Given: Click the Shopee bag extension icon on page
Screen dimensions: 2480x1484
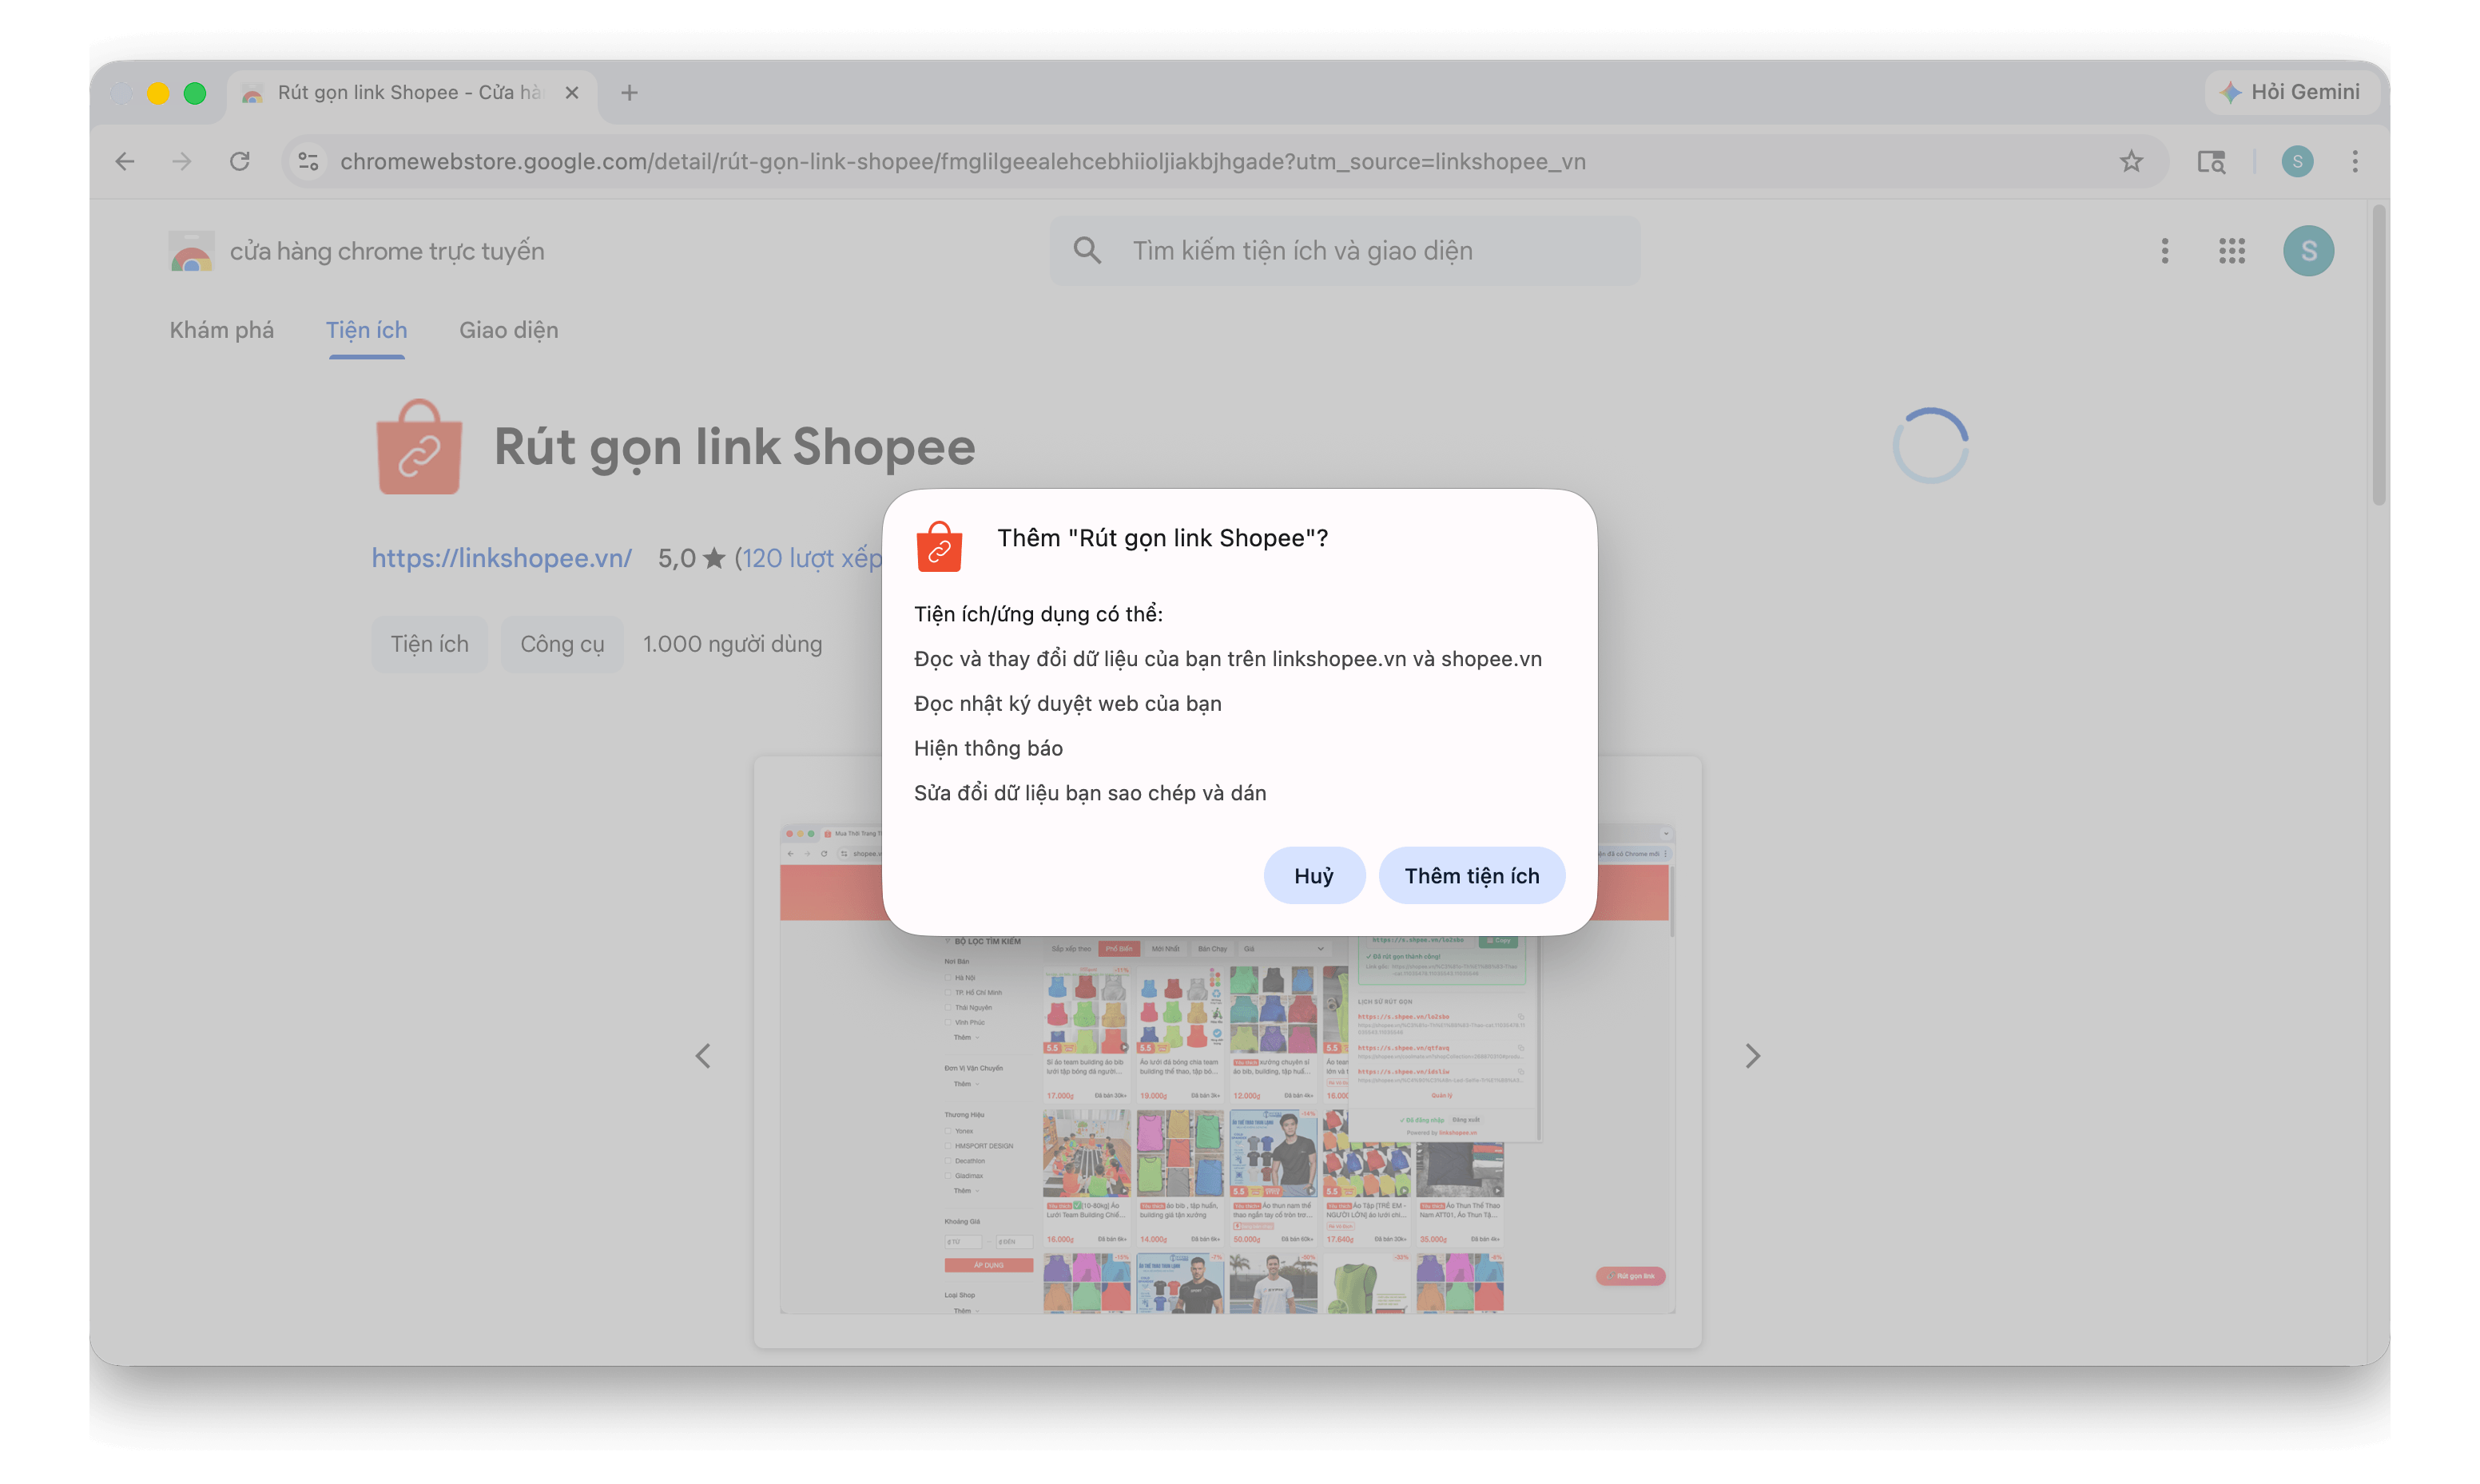Looking at the screenshot, I should pos(419,447).
